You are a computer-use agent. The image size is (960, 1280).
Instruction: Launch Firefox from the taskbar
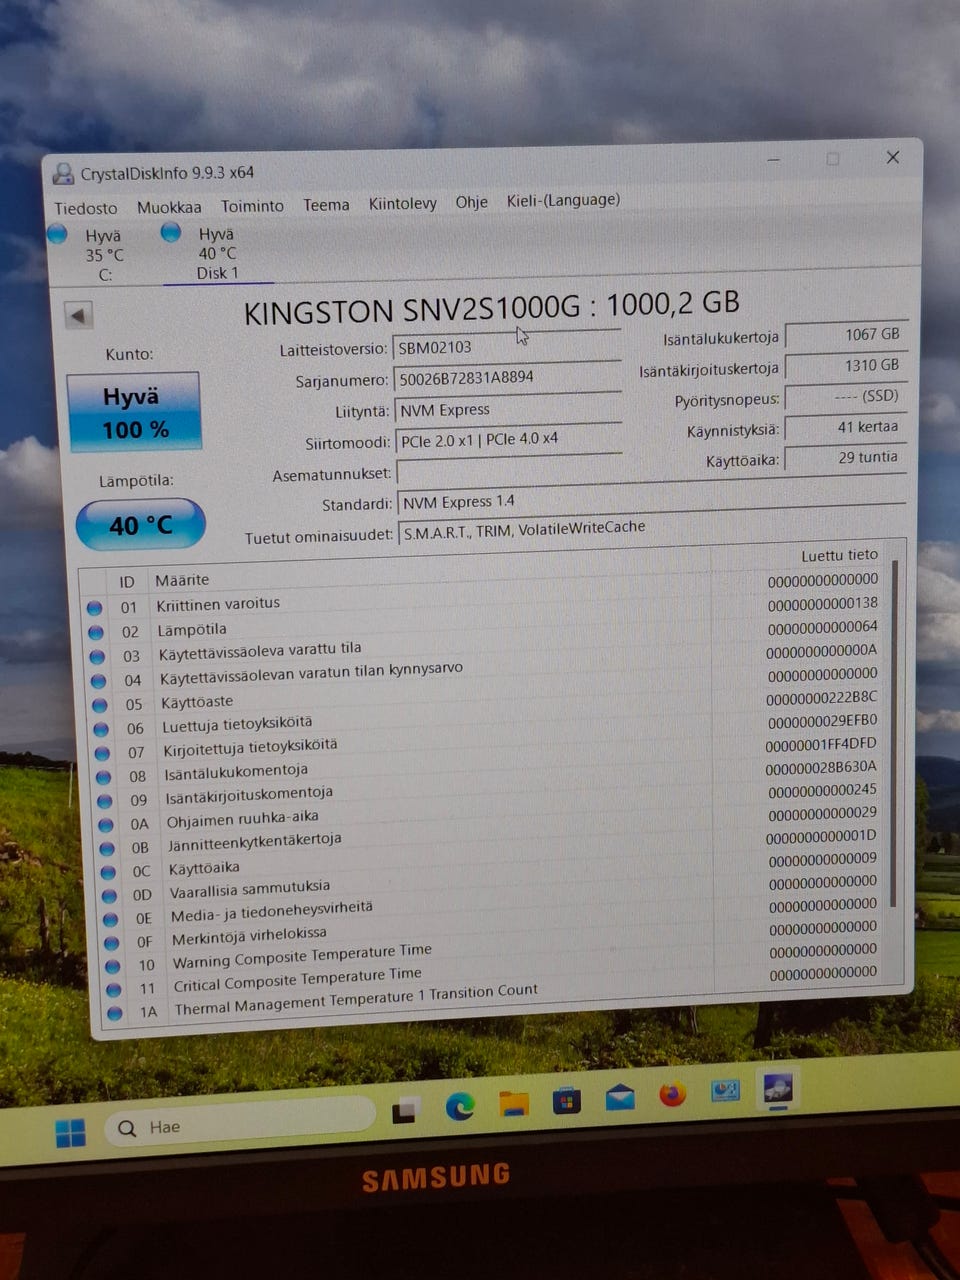coord(673,1094)
